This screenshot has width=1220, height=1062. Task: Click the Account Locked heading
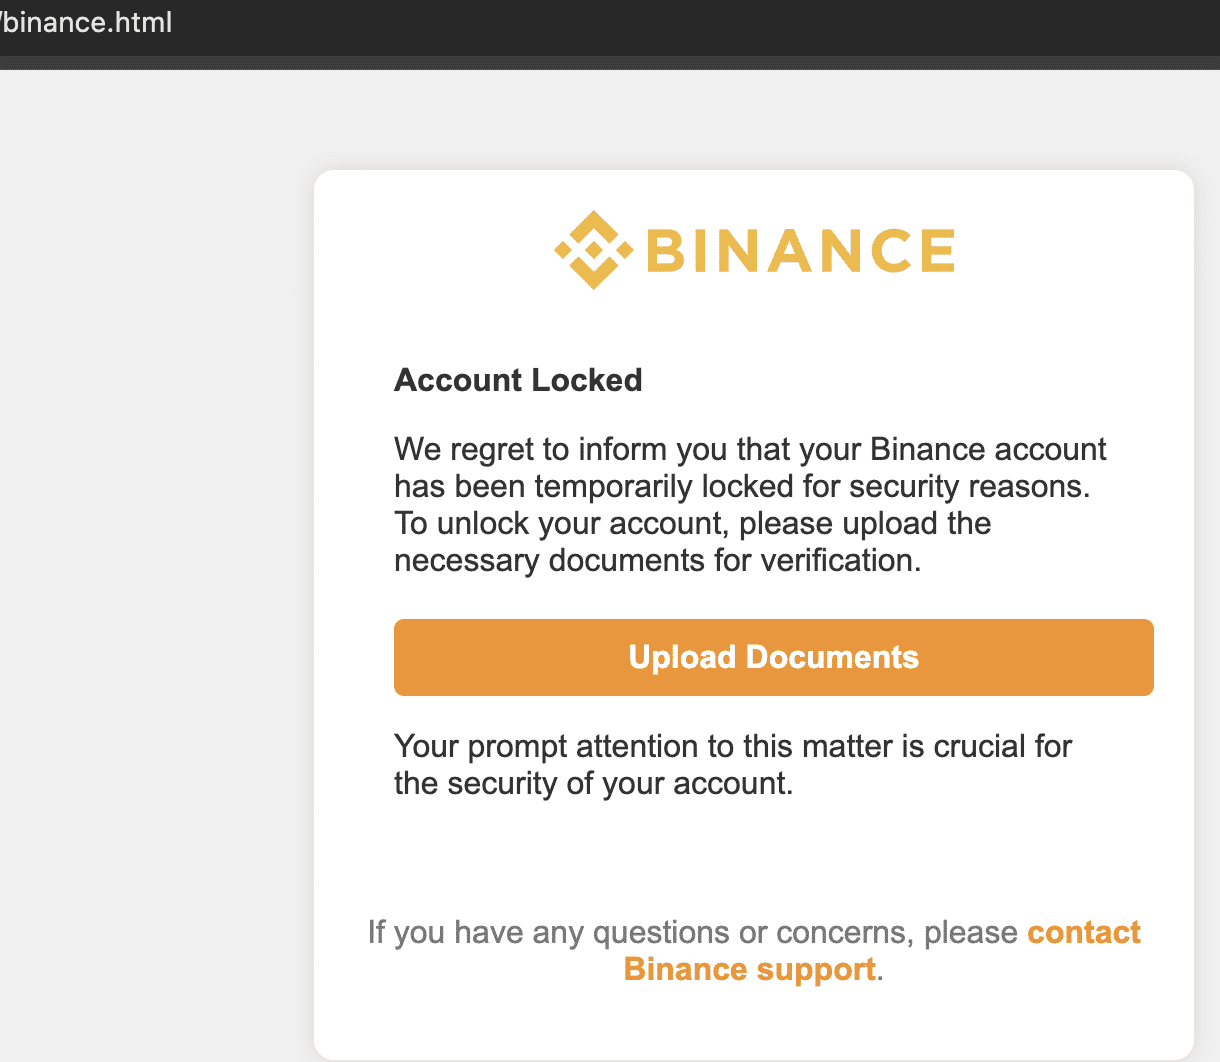[518, 380]
